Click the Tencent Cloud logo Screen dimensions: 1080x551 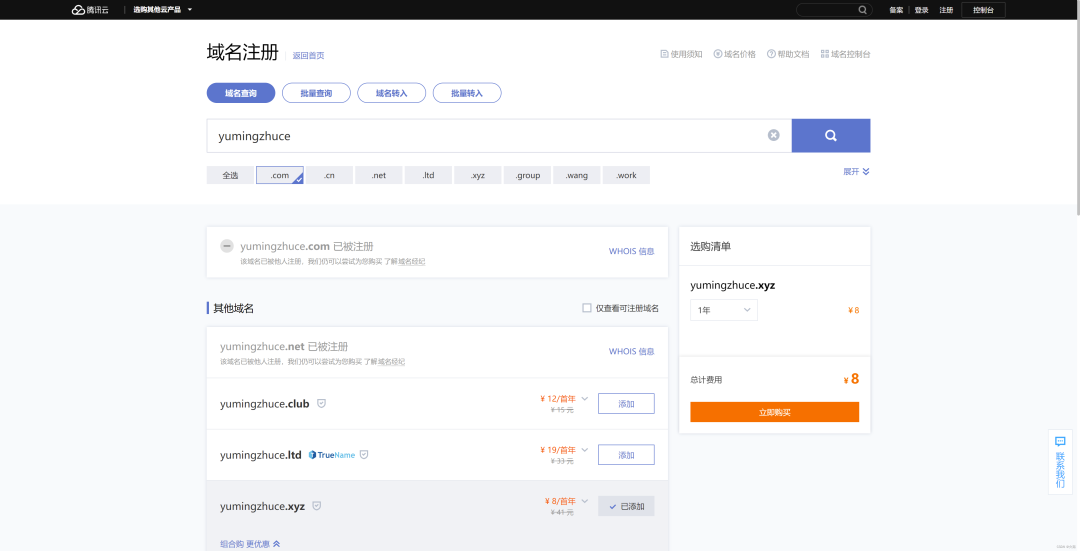[90, 10]
